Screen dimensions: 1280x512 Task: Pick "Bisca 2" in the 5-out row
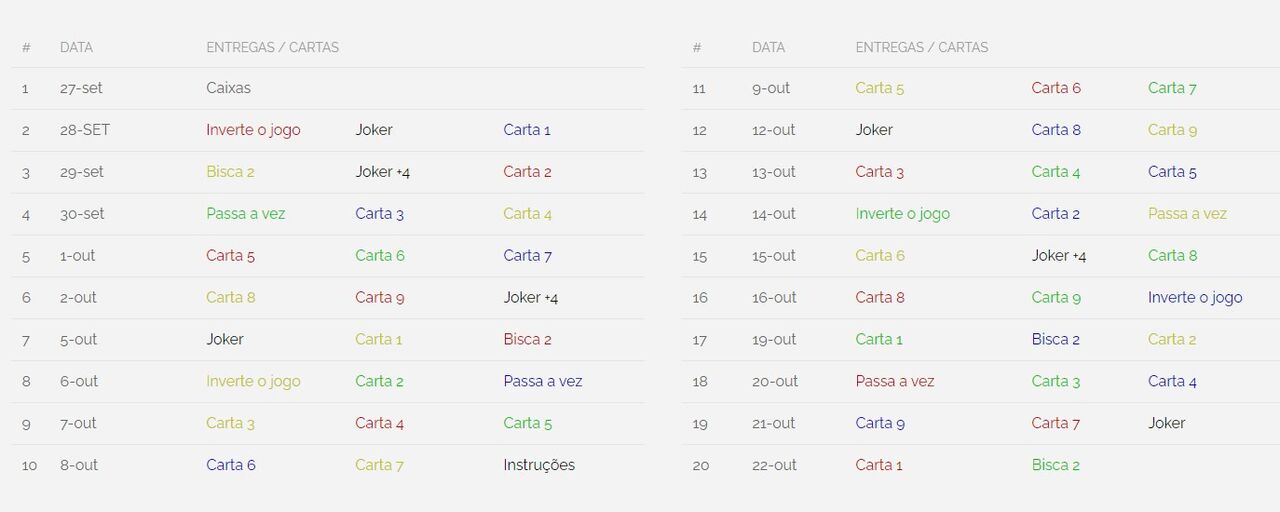527,340
